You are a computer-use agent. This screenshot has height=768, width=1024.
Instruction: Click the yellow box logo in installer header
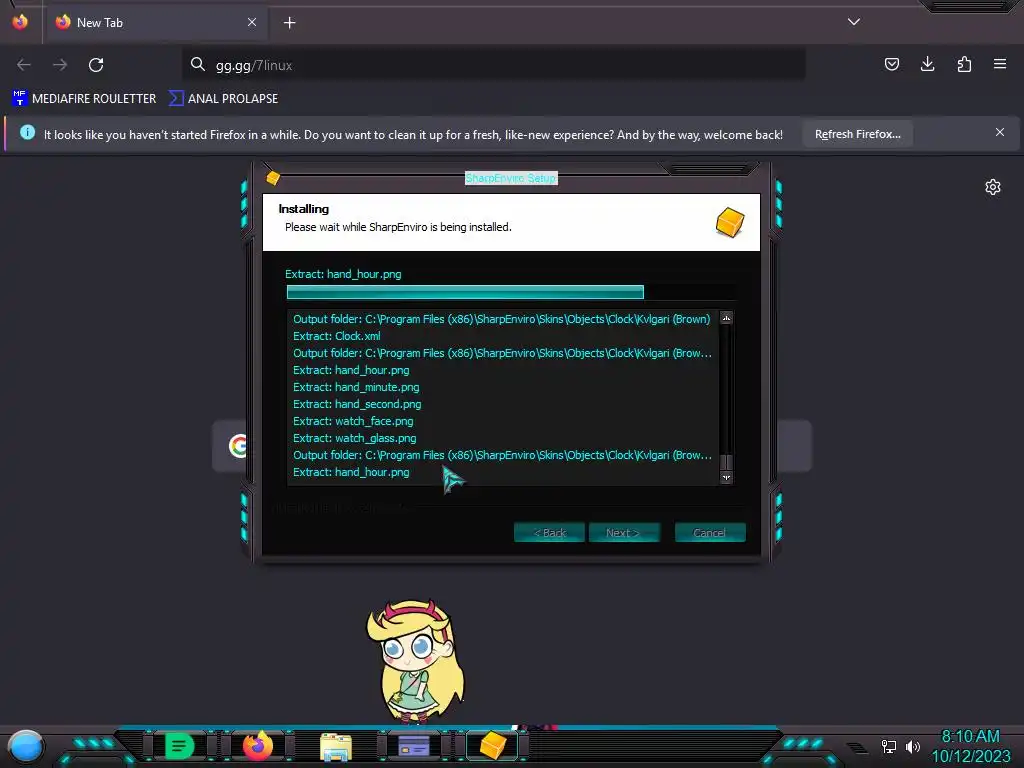coord(729,223)
